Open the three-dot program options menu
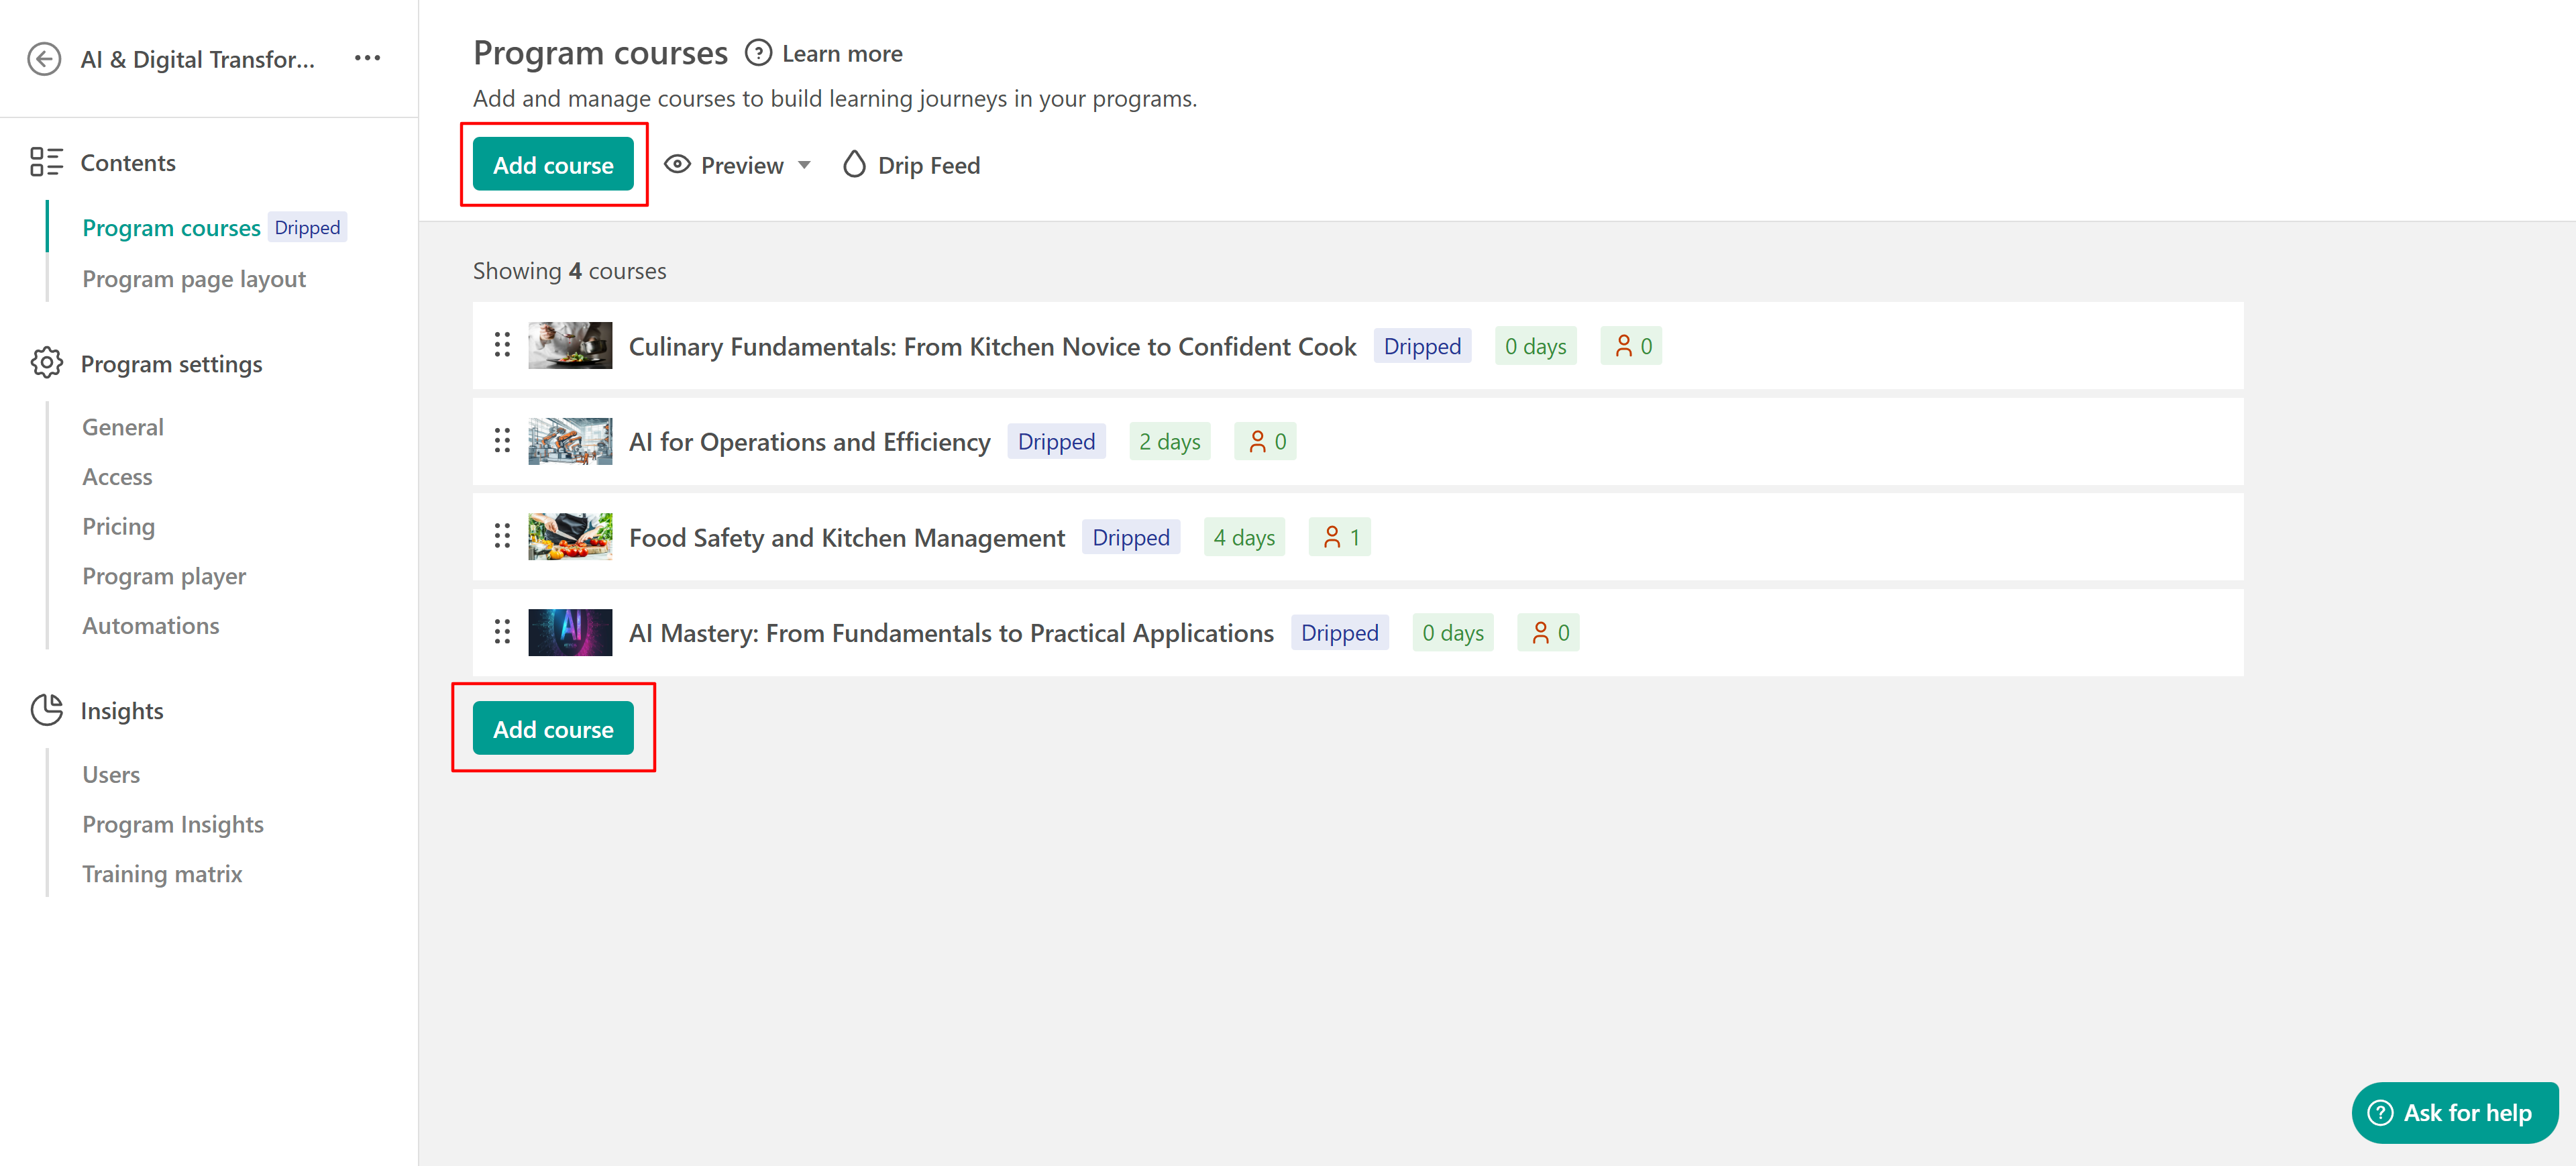This screenshot has width=2576, height=1166. point(367,58)
